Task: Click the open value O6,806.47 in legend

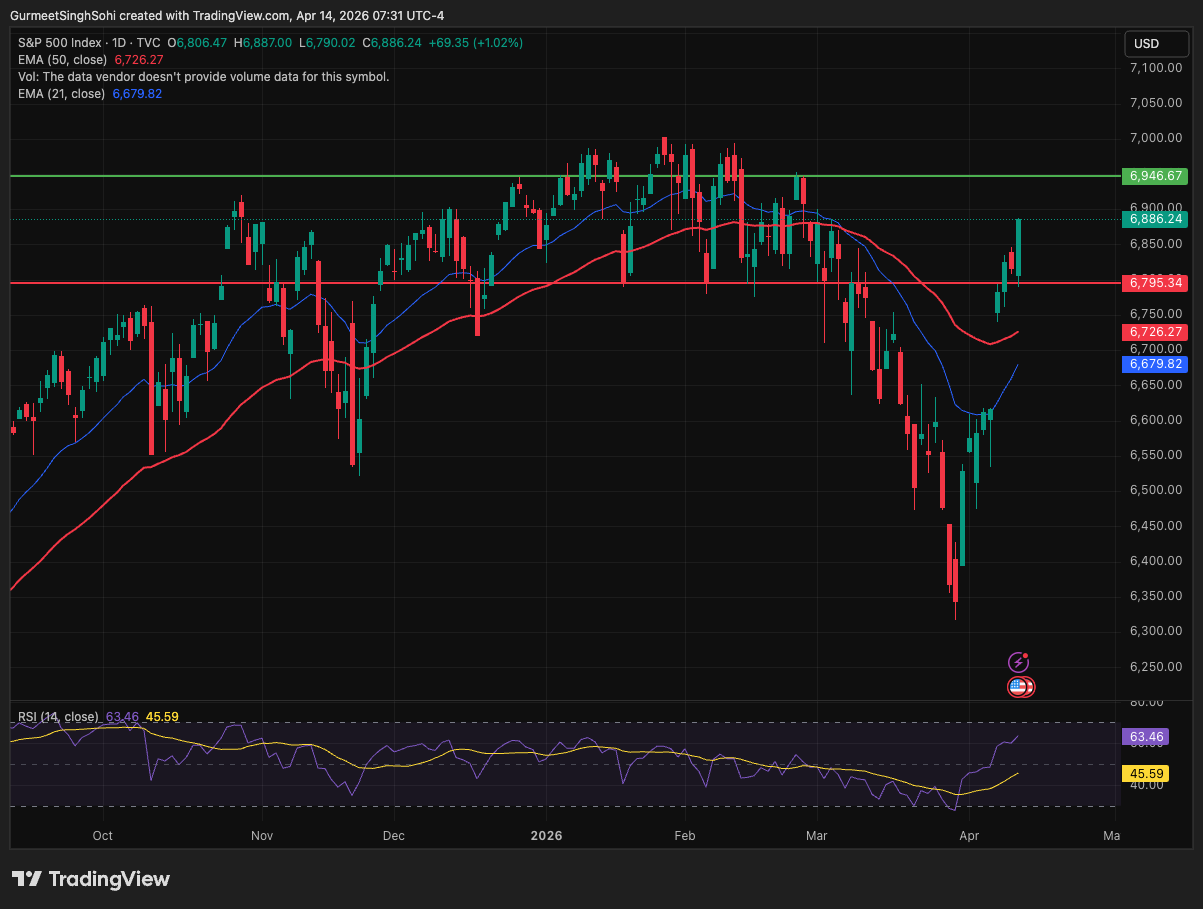Action: 197,43
